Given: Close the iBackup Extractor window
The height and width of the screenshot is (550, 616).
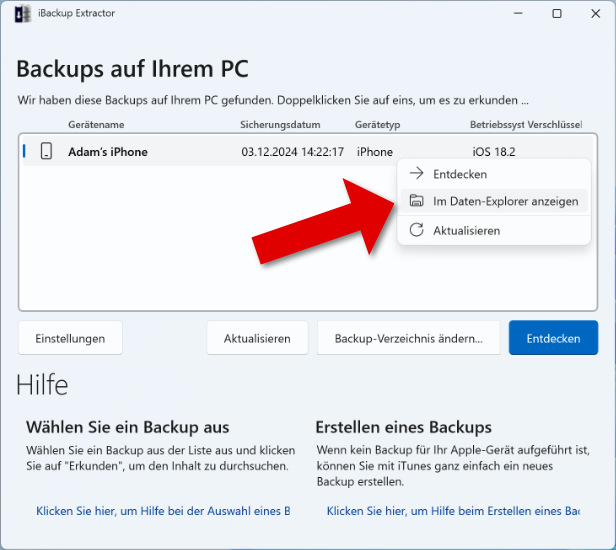Looking at the screenshot, I should (x=596, y=13).
